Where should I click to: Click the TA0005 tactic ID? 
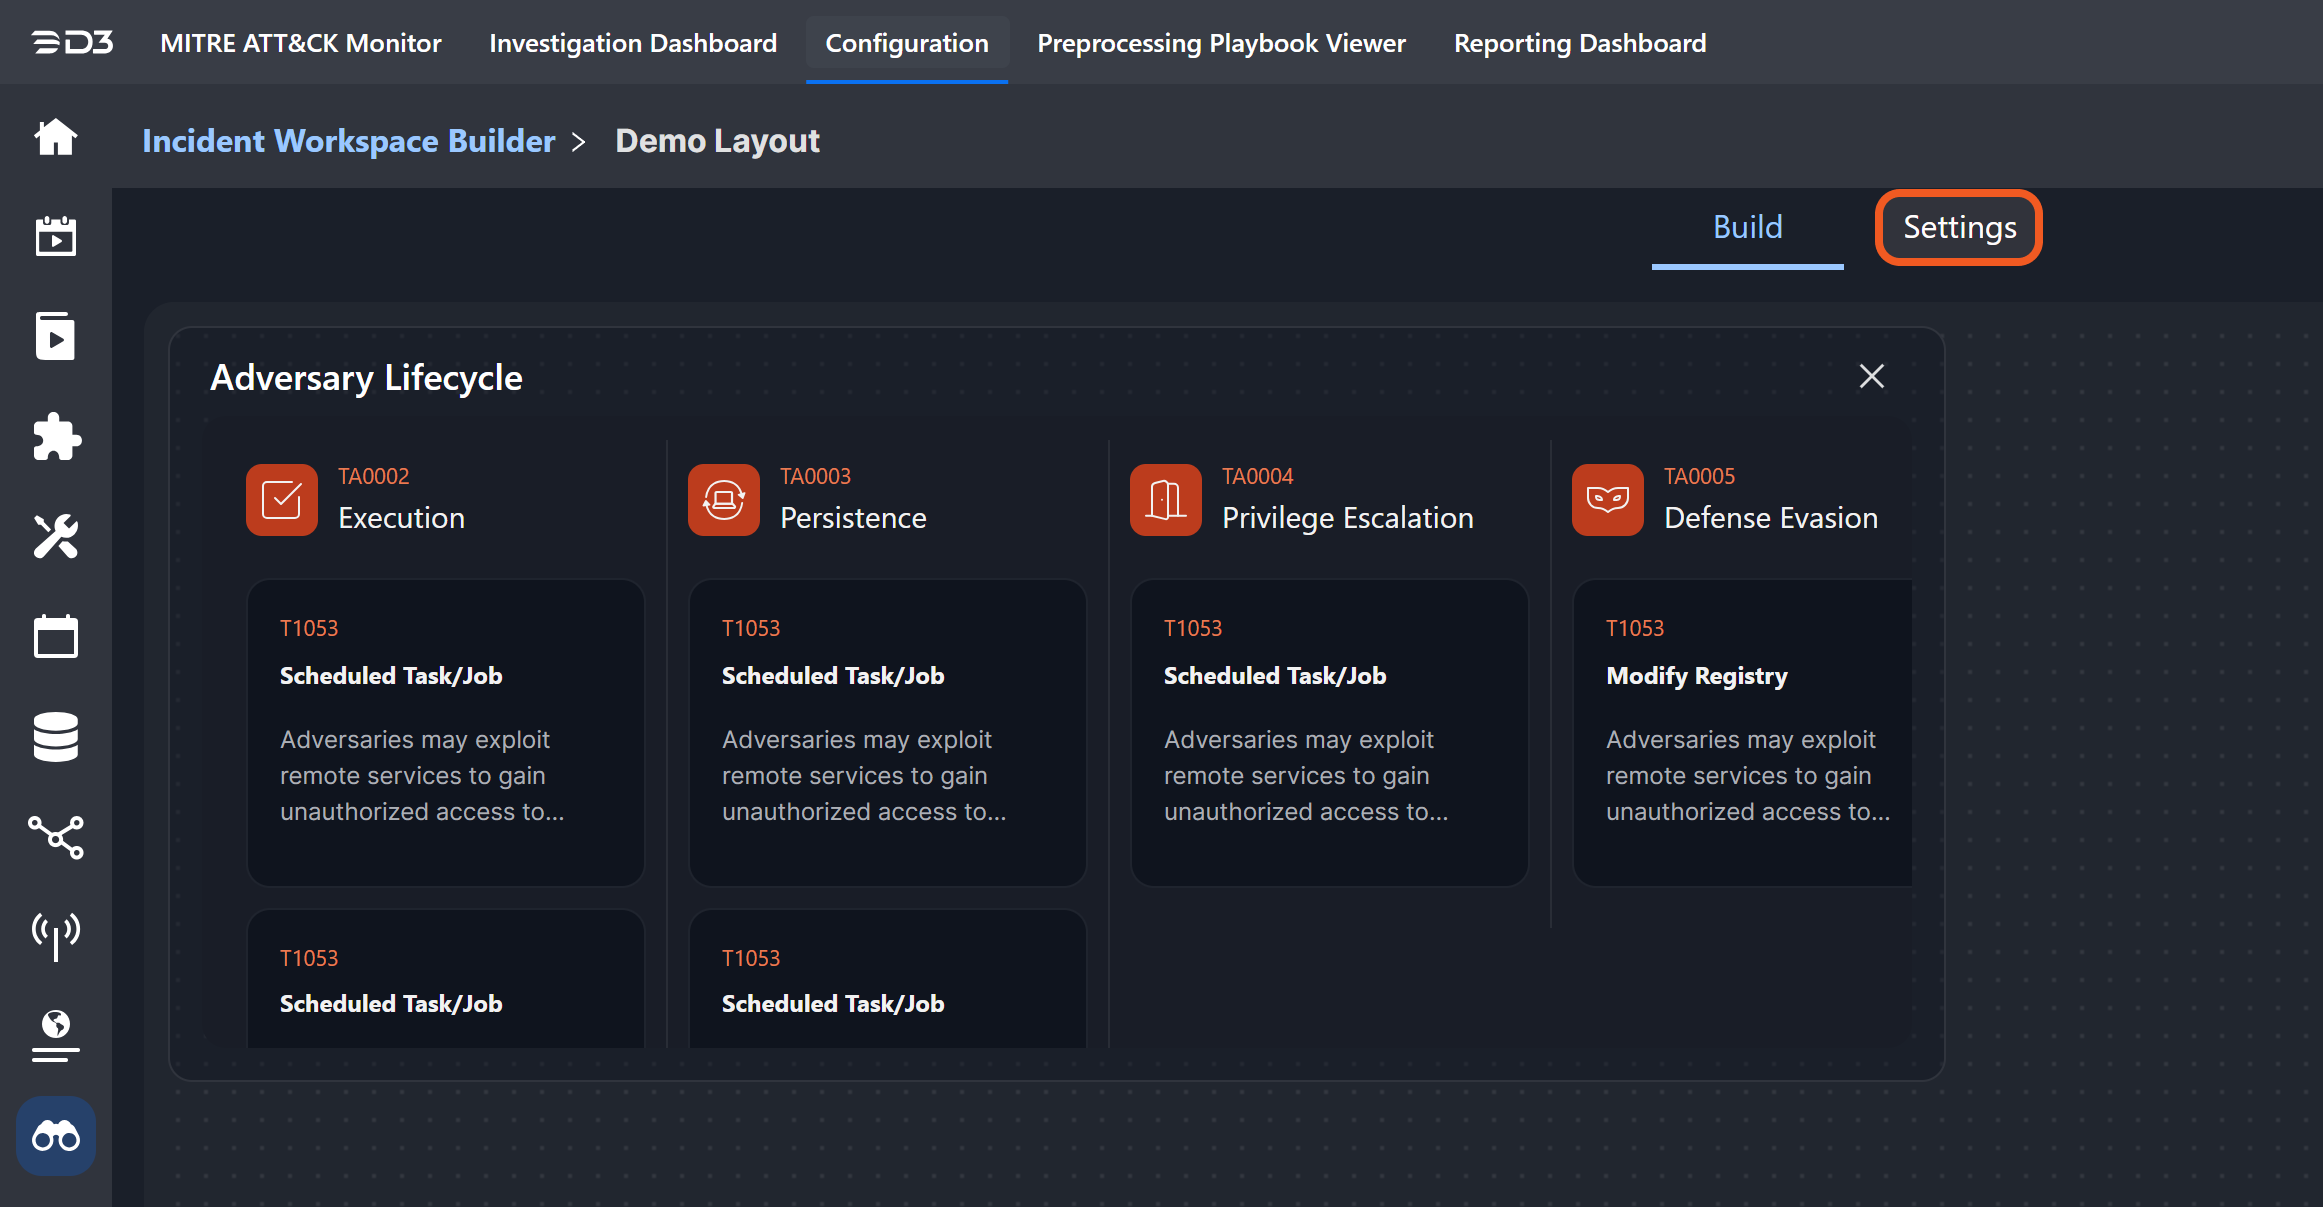point(1699,476)
